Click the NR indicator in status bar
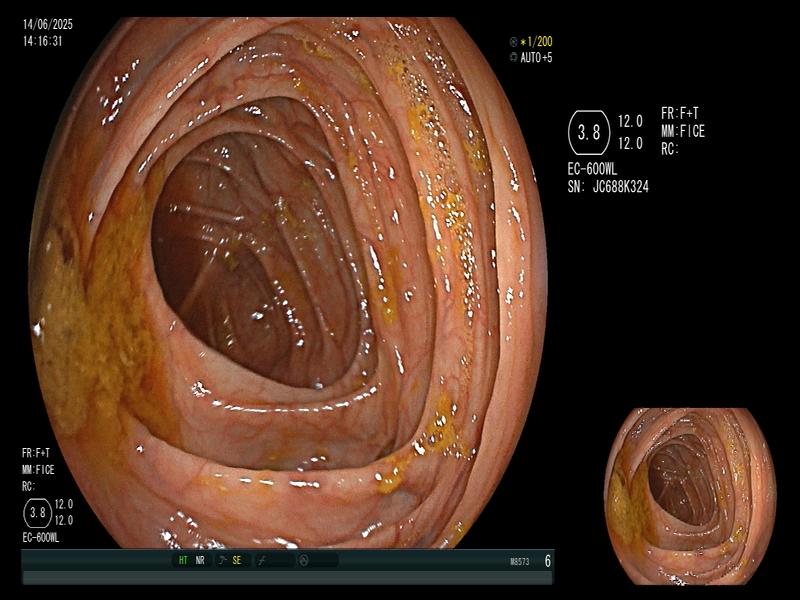This screenshot has width=800, height=600. [200, 560]
